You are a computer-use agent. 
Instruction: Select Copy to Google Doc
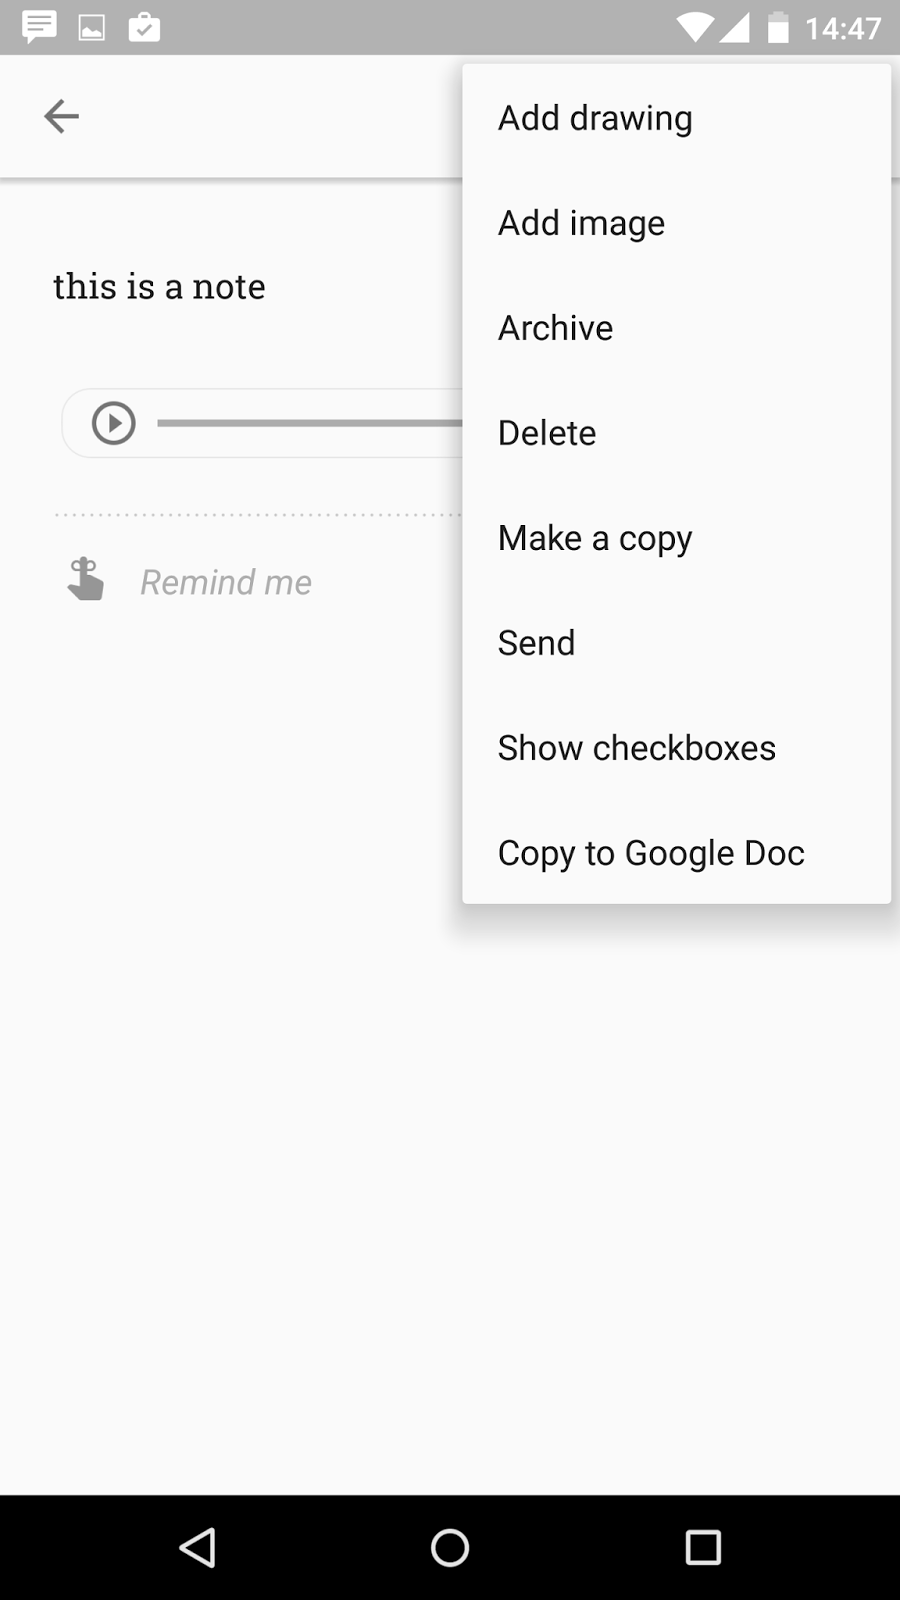tap(650, 852)
